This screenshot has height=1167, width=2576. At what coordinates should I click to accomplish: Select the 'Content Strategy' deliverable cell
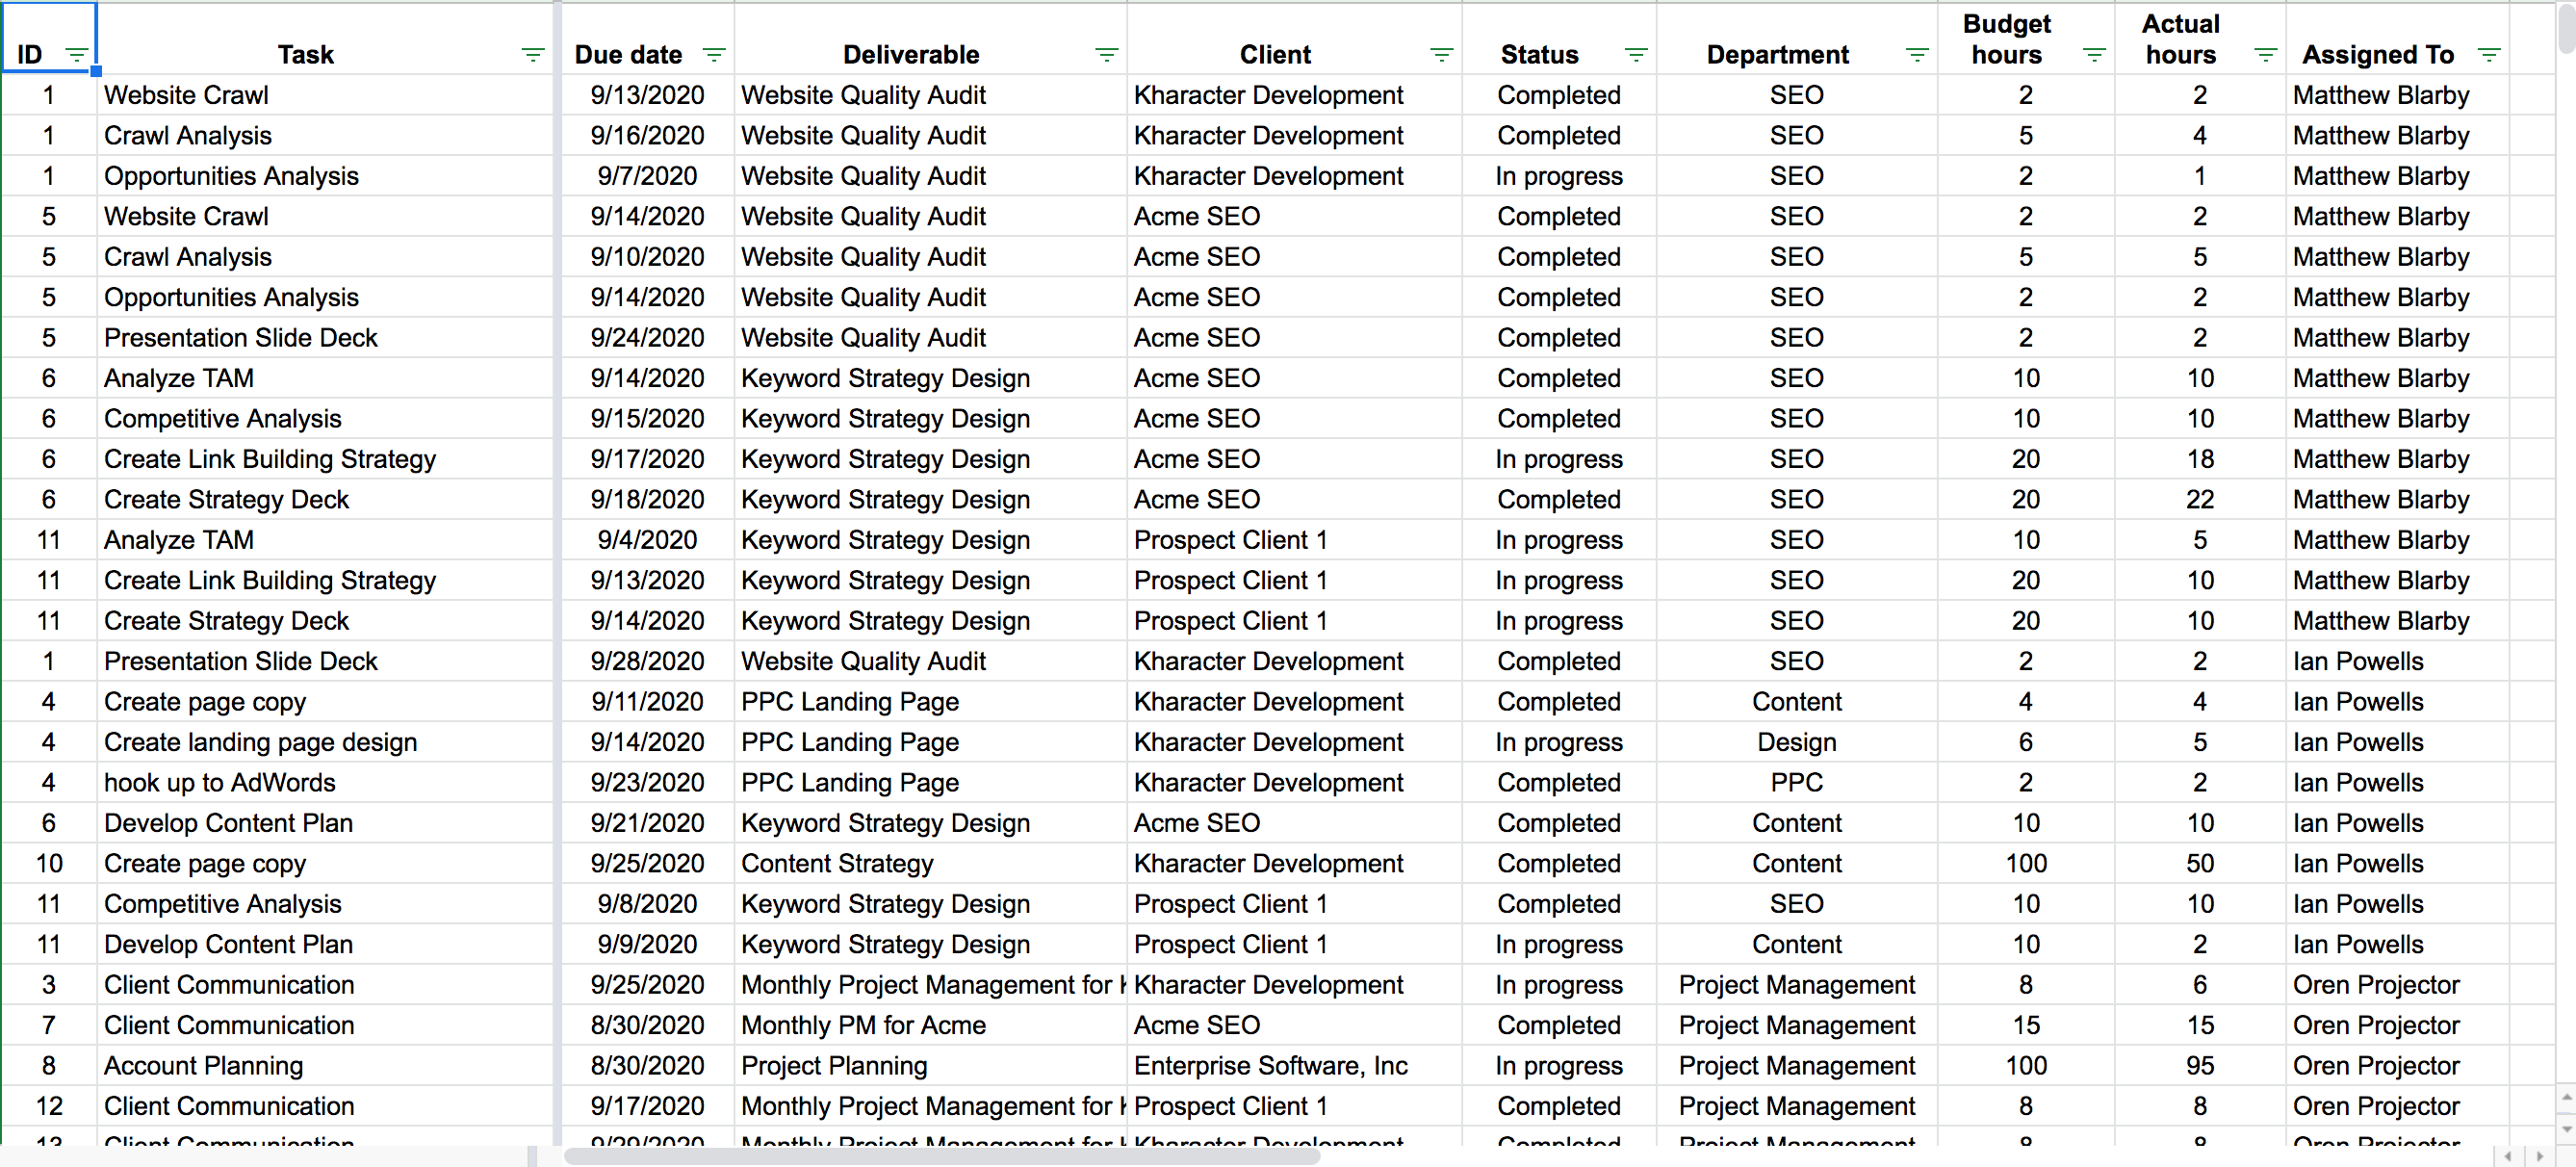(x=930, y=863)
